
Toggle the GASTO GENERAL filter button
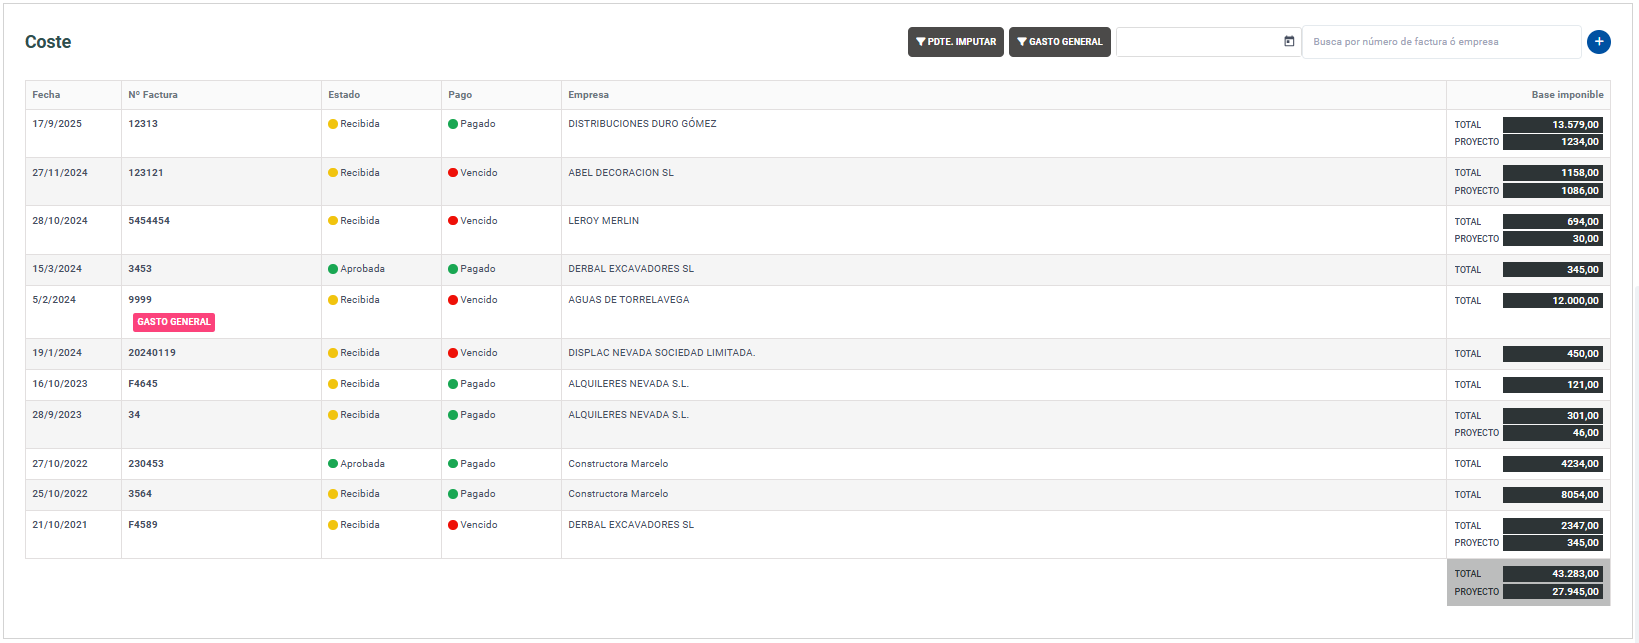click(x=1059, y=42)
